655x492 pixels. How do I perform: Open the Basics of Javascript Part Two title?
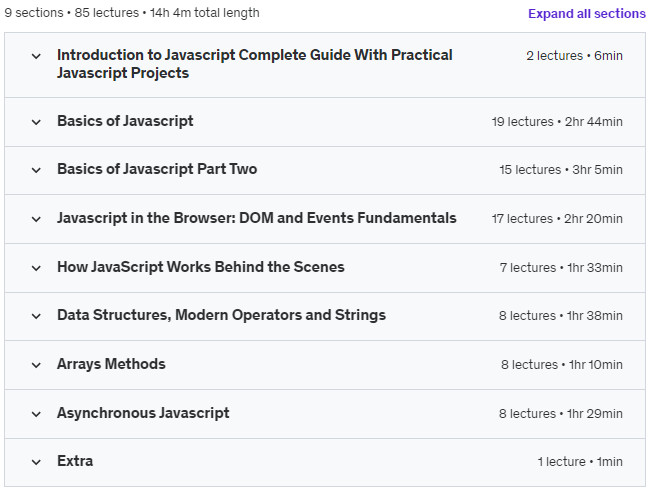157,169
